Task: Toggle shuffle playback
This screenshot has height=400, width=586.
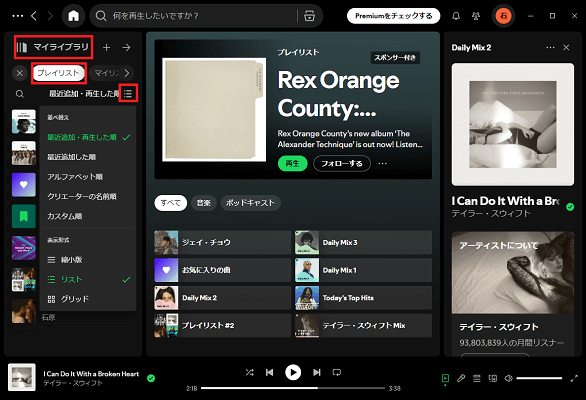Action: click(249, 372)
